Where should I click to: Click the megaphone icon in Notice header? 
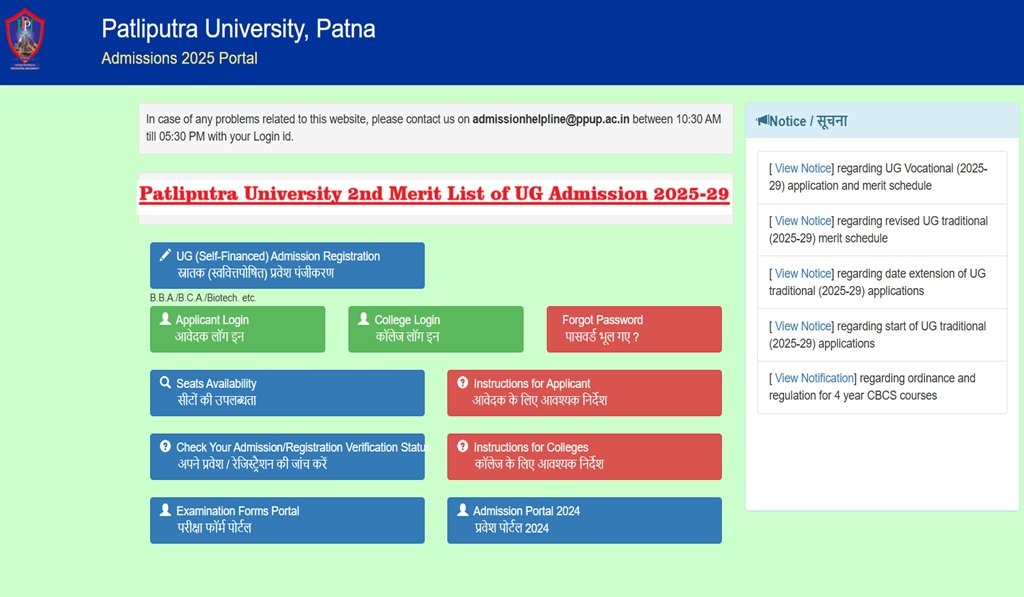pyautogui.click(x=762, y=120)
